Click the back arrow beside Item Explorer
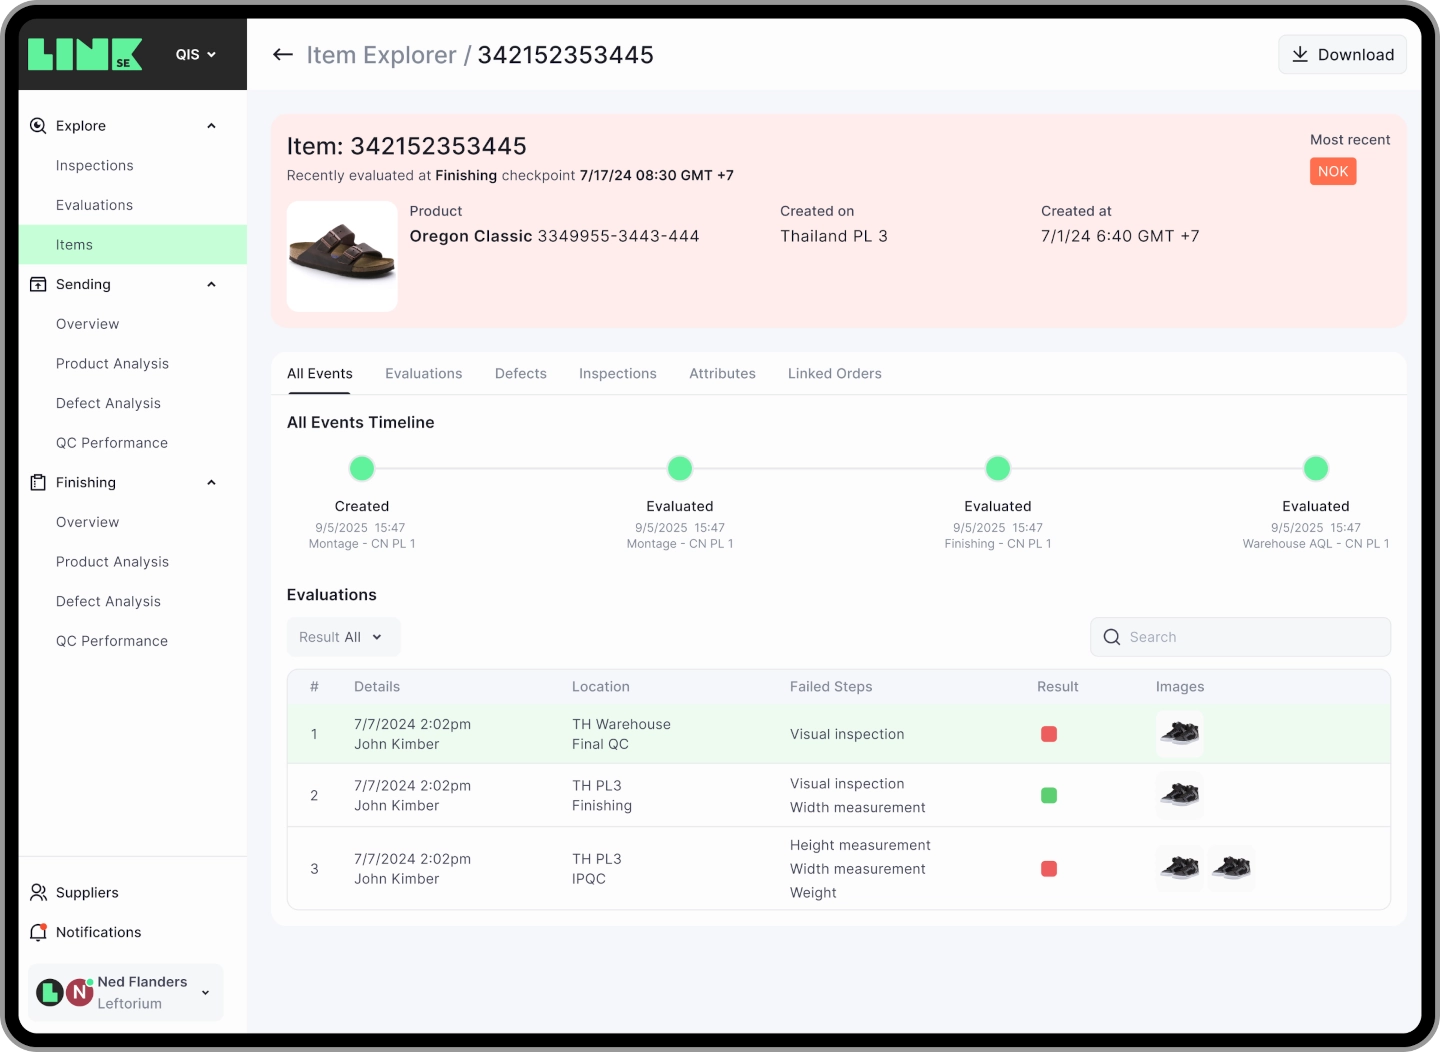1440x1052 pixels. (x=283, y=55)
